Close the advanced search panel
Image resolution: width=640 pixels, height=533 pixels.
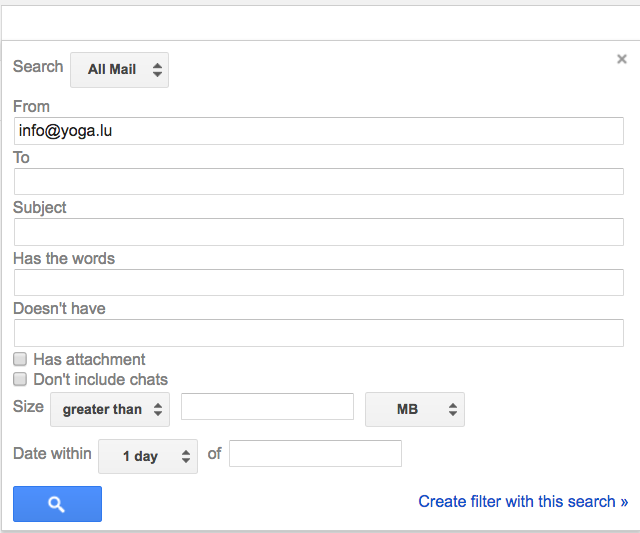622,59
